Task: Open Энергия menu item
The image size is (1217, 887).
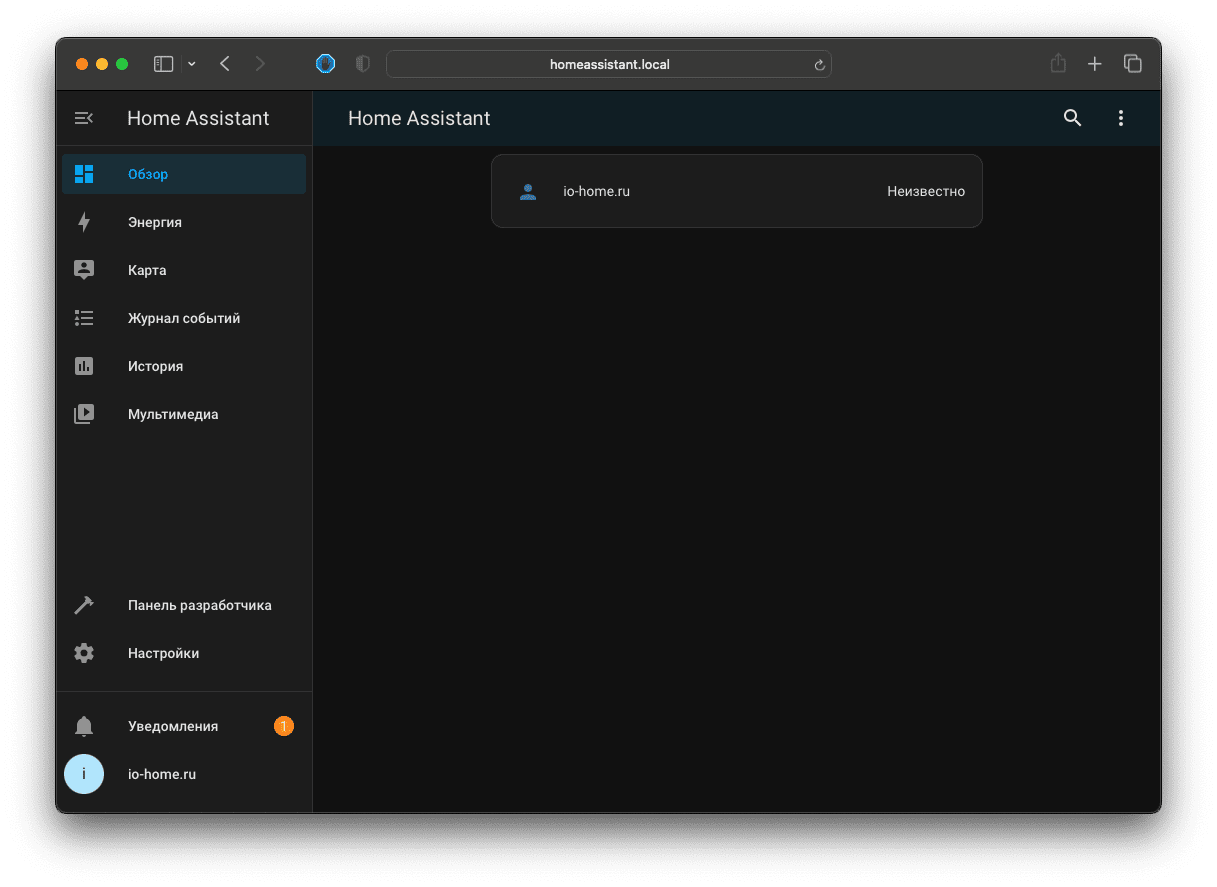Action: [x=184, y=222]
